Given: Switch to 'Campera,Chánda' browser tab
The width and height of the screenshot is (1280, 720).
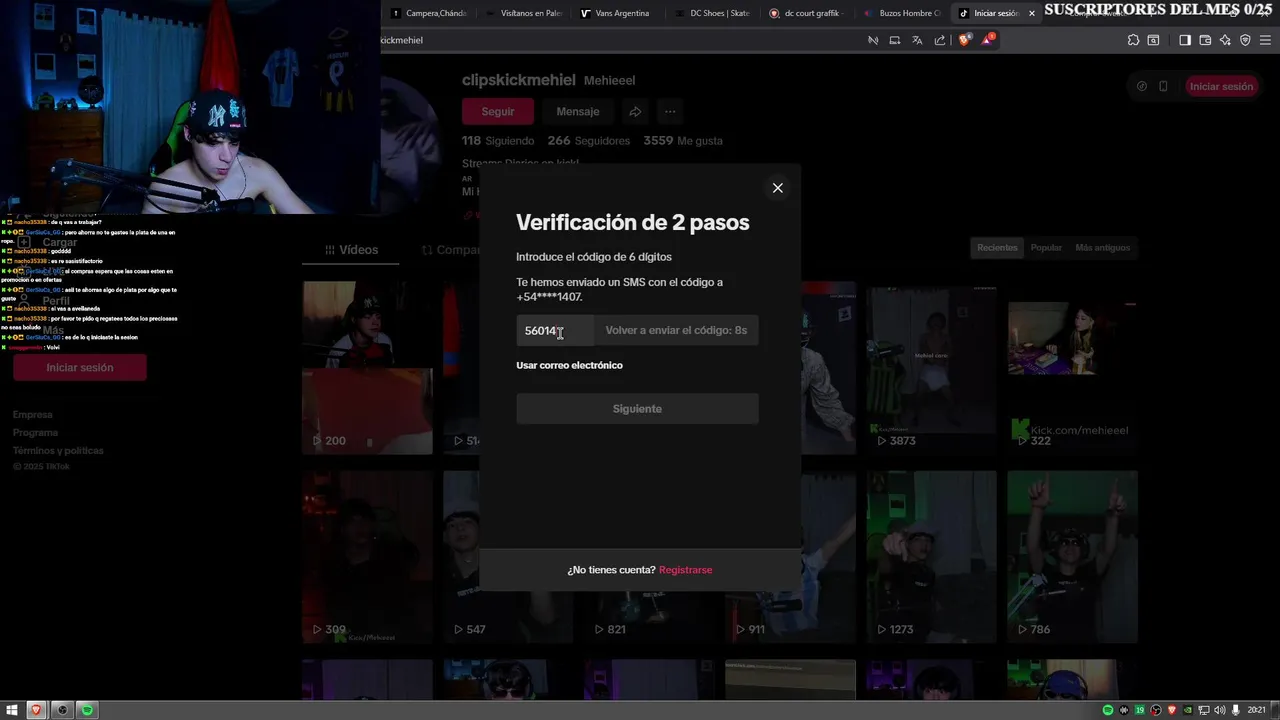Looking at the screenshot, I should [428, 13].
